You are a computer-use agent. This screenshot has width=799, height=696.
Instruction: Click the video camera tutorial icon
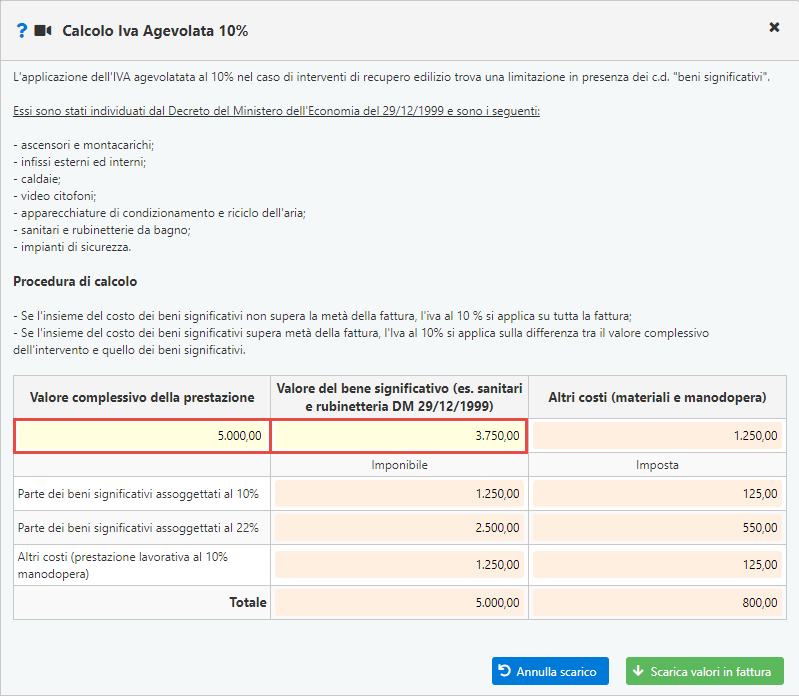coord(43,31)
